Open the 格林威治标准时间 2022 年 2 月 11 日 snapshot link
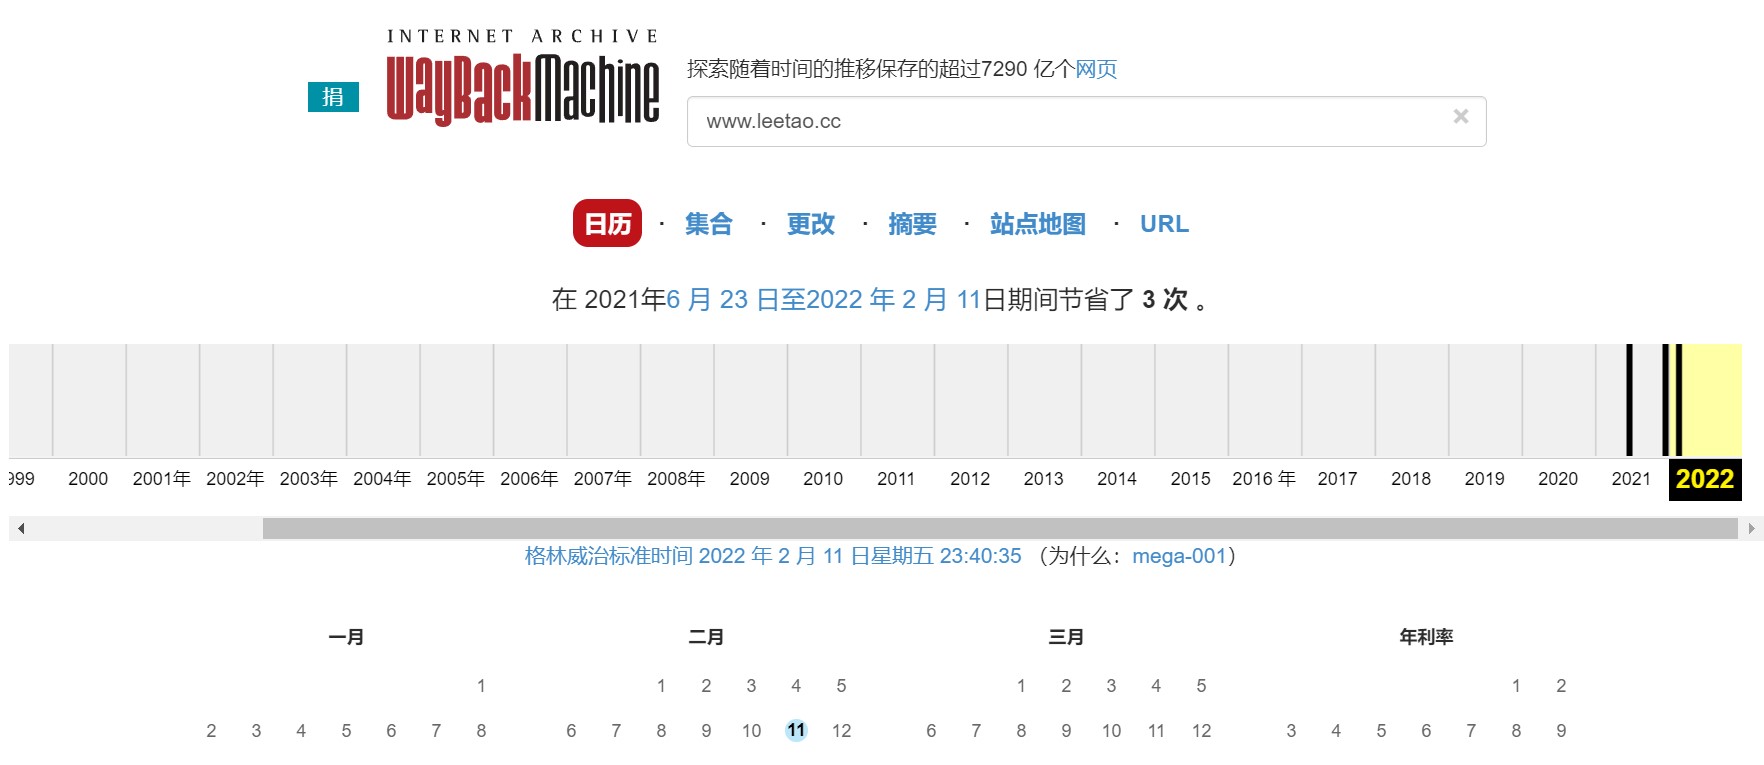This screenshot has height=765, width=1764. tap(773, 556)
